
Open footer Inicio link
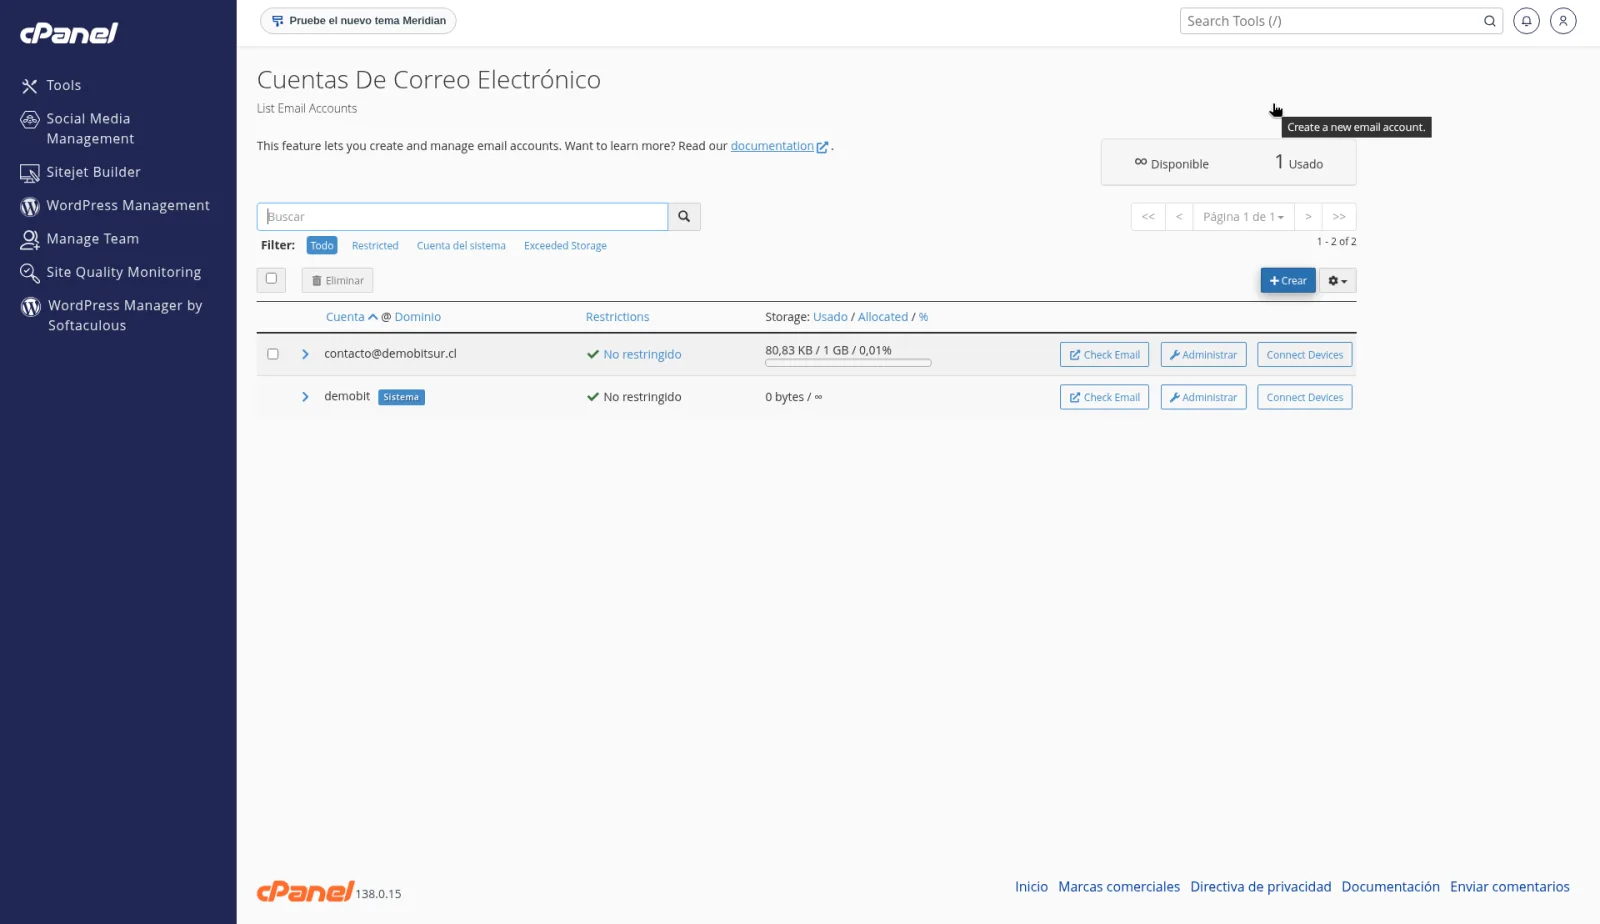click(x=1031, y=887)
